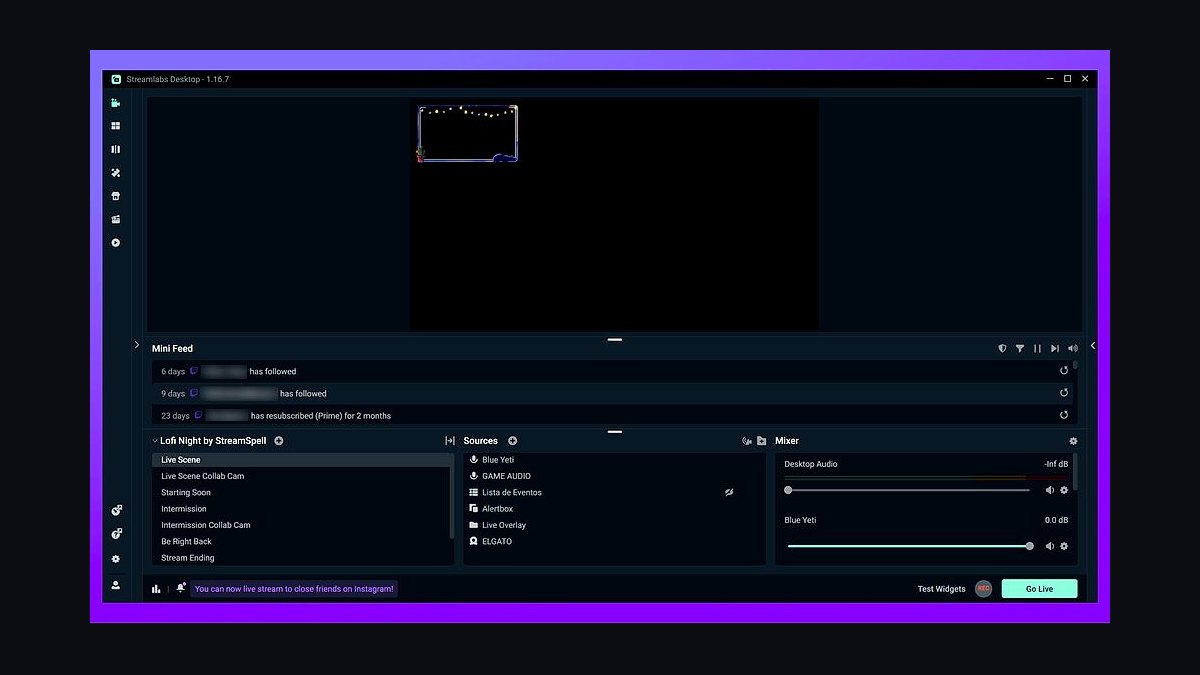Skip the current alert in Mini Feed

[x=1055, y=349]
